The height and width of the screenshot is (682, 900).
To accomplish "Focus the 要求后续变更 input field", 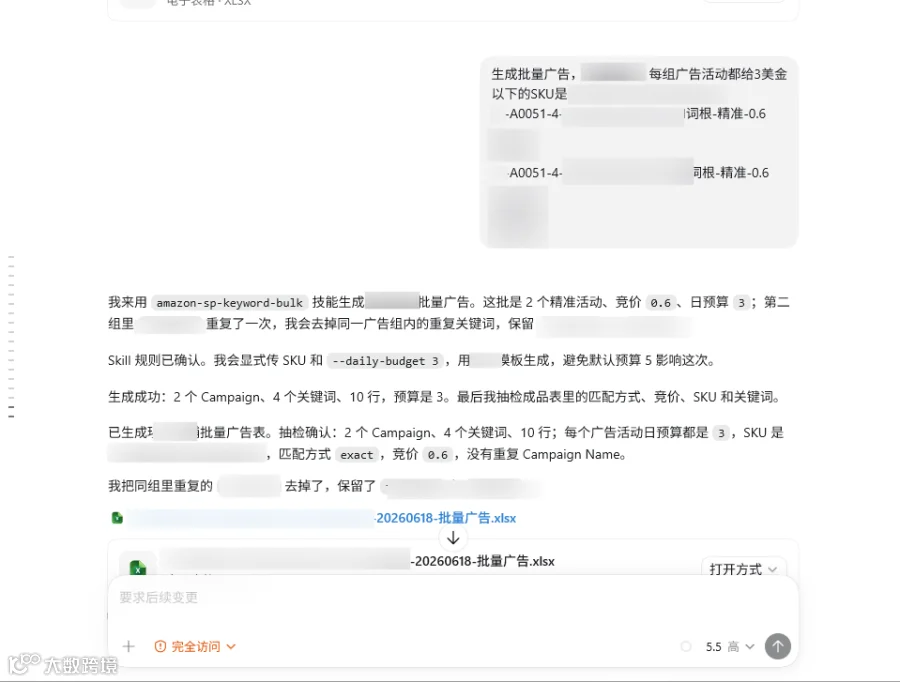I will 453,598.
